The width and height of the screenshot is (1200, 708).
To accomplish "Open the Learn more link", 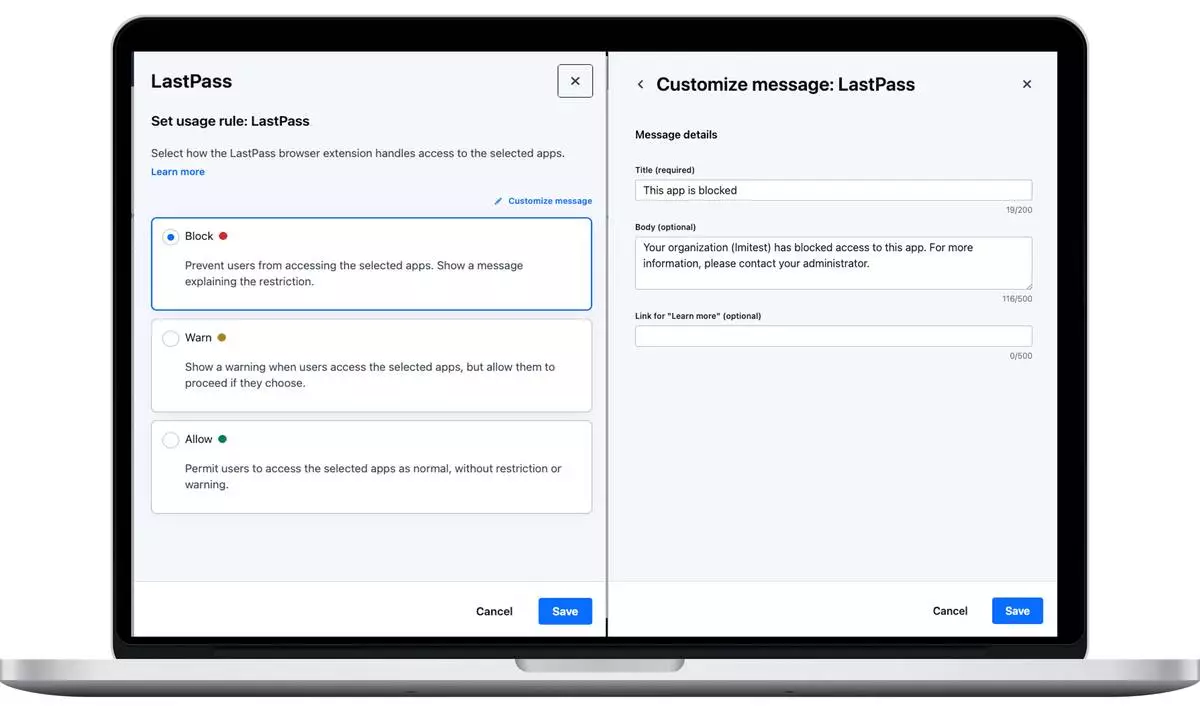I will tap(178, 172).
